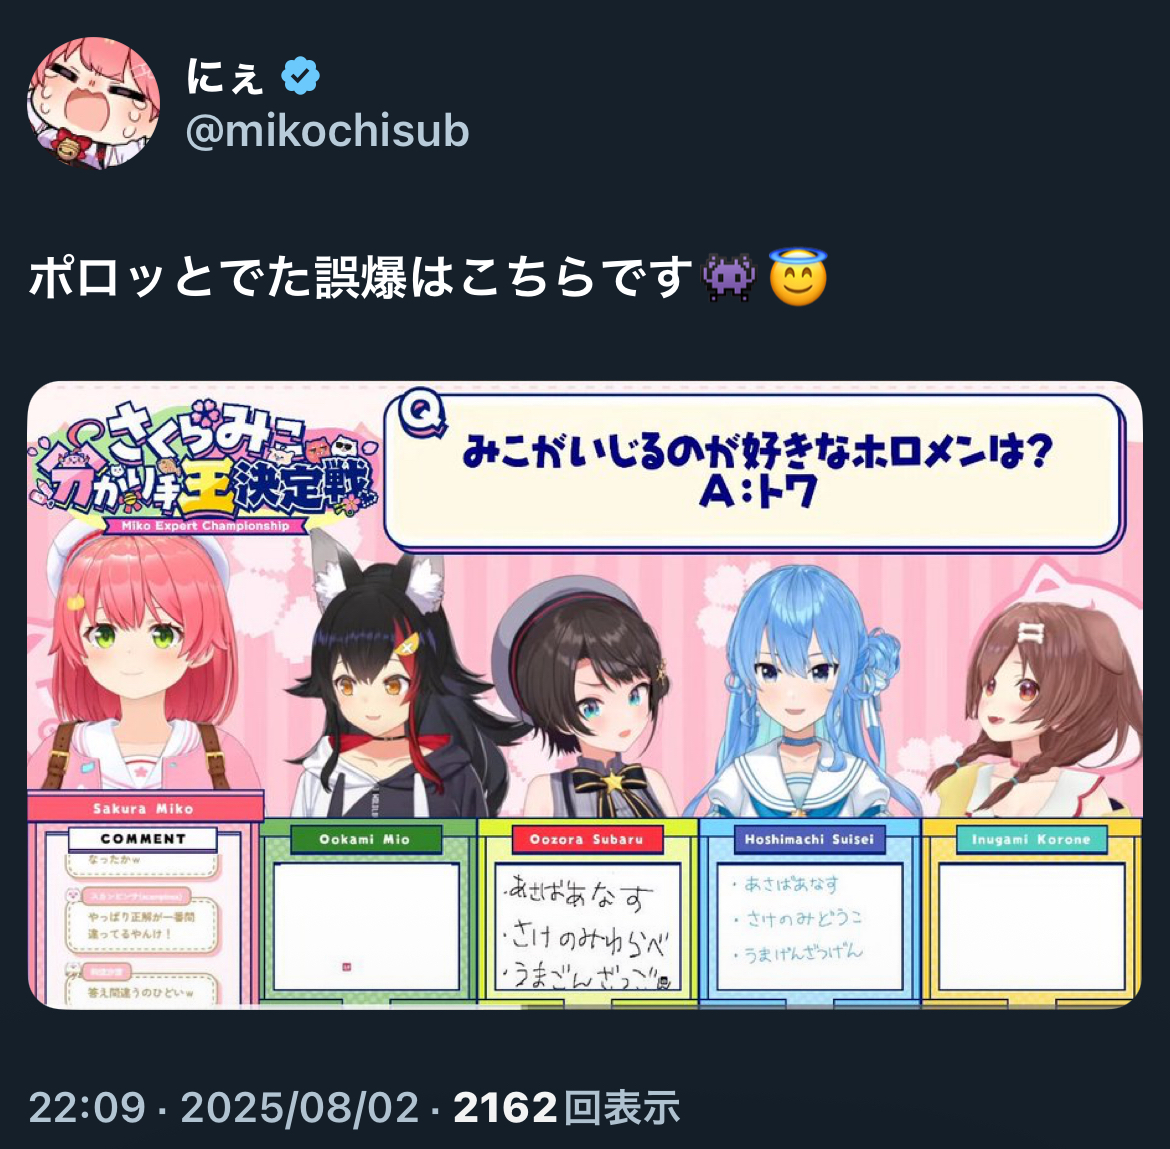
Task: Open the tweet's embedded image
Action: coord(585,695)
